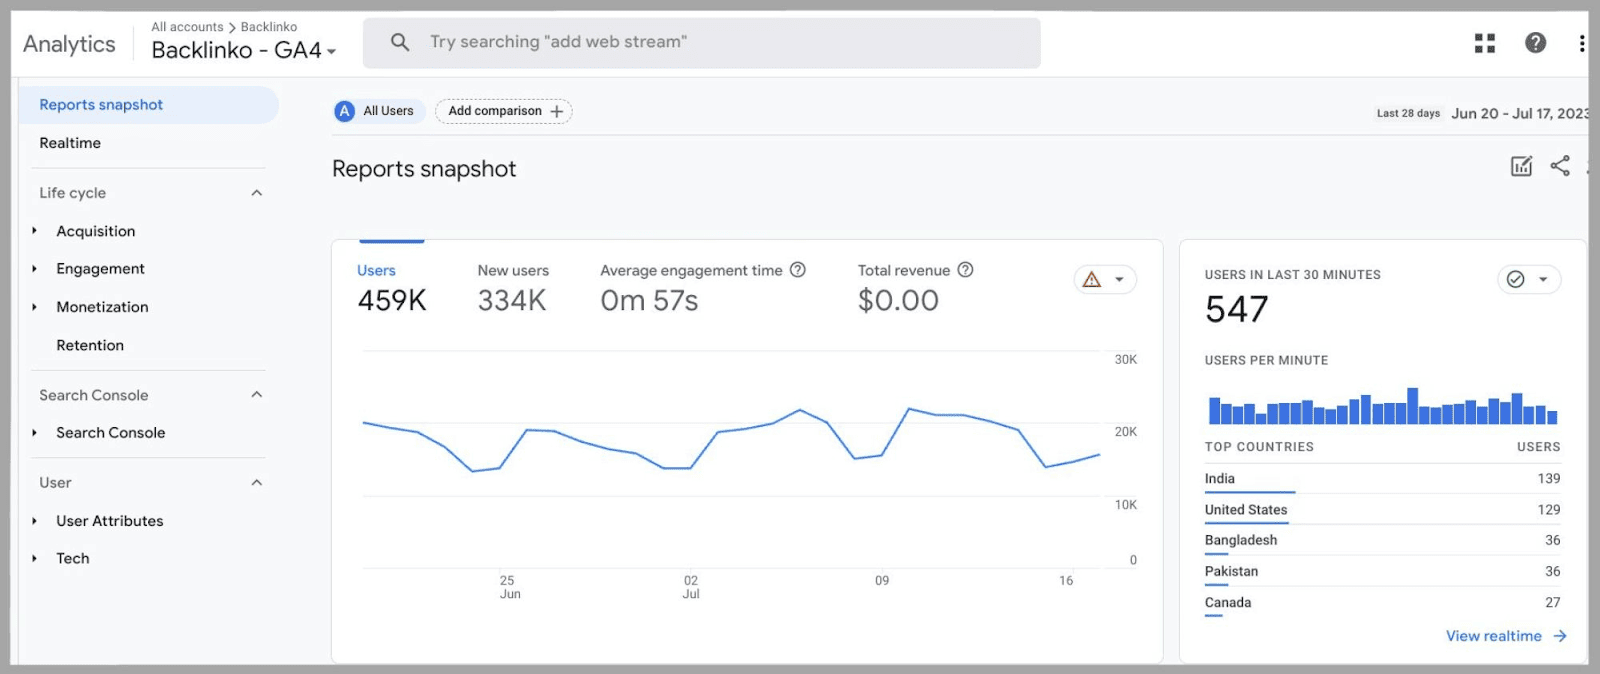This screenshot has height=674, width=1600.
Task: Click the Average engagement time help icon
Action: pos(797,270)
